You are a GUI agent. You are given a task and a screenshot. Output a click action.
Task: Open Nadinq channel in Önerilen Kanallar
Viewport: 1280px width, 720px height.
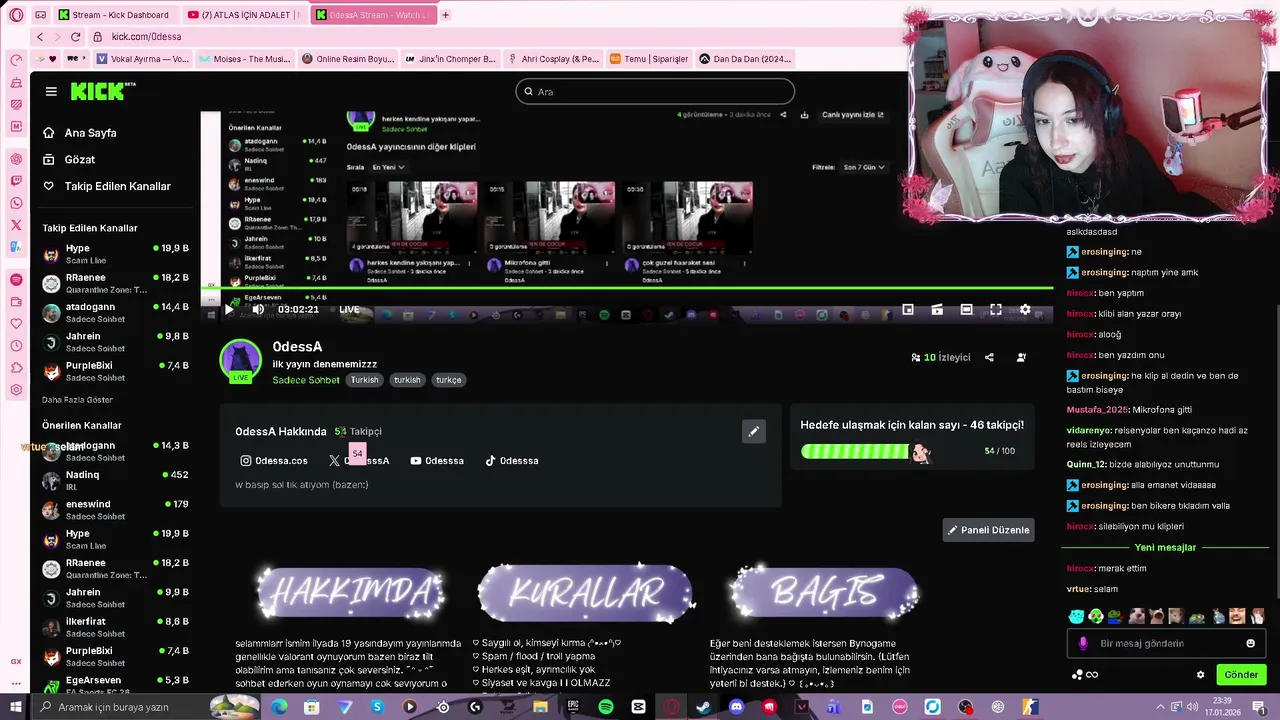[x=115, y=480]
